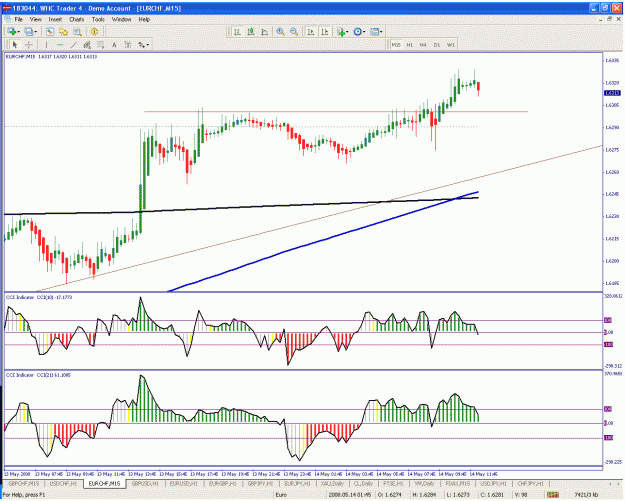Switch to the EURJPY,H1 chart tab
Image resolution: width=625 pixels, height=501 pixels.
pos(297,483)
